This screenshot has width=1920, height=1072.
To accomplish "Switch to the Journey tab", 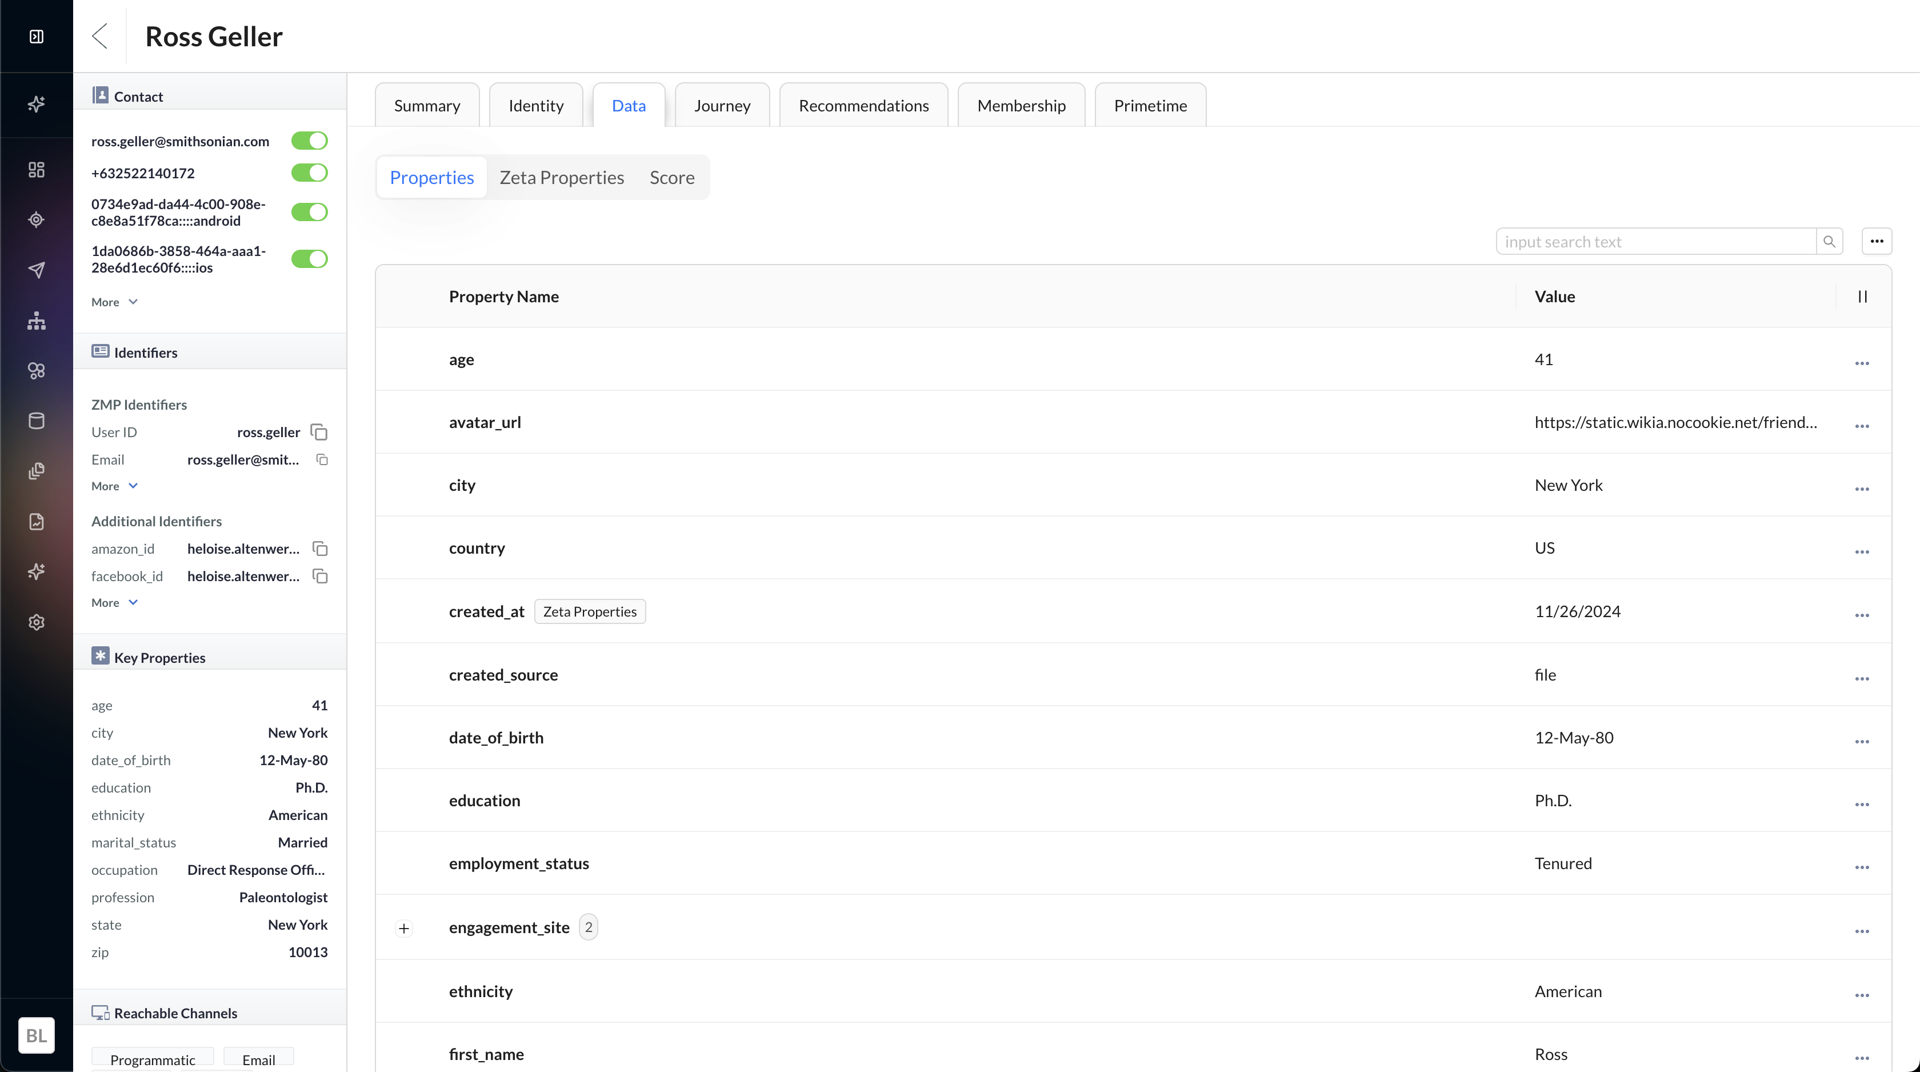I will [722, 105].
